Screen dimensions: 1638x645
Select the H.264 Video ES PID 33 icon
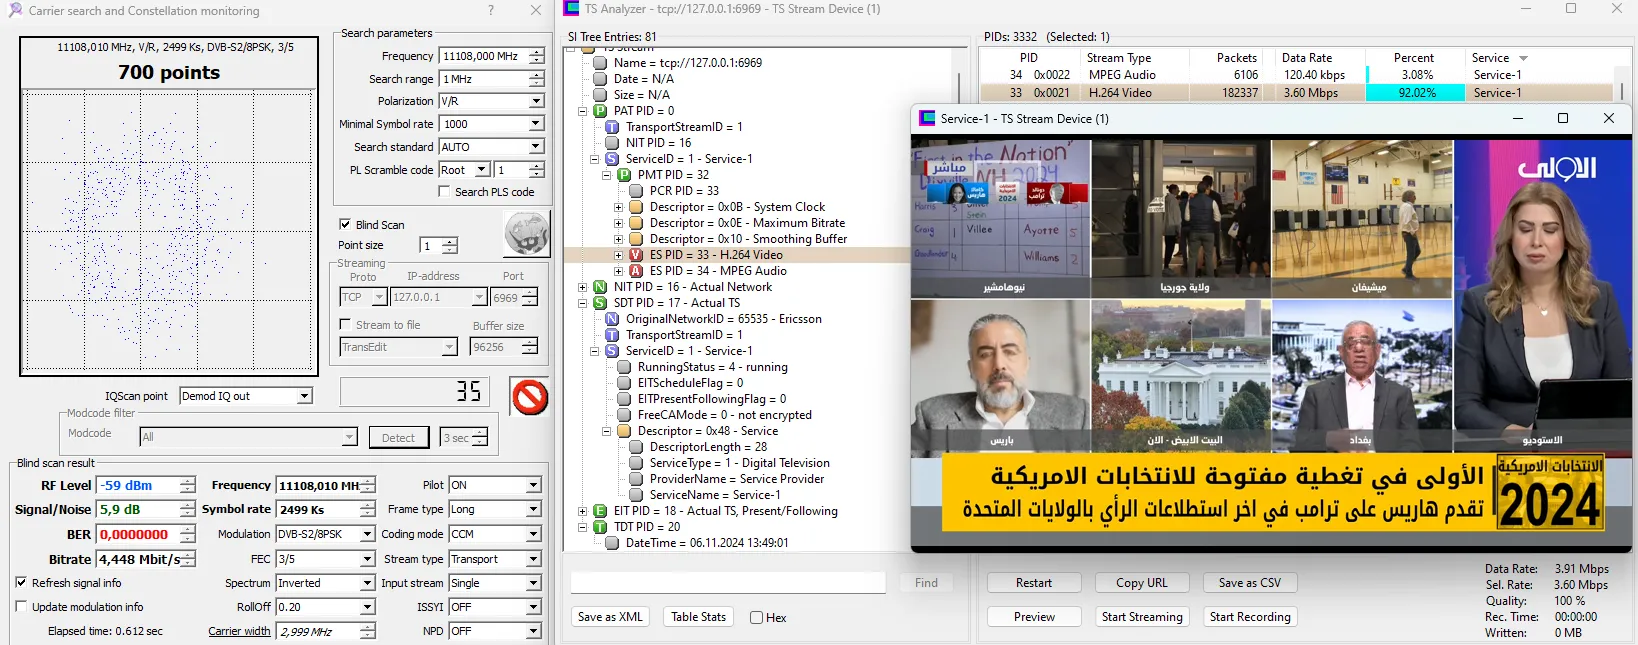click(636, 255)
